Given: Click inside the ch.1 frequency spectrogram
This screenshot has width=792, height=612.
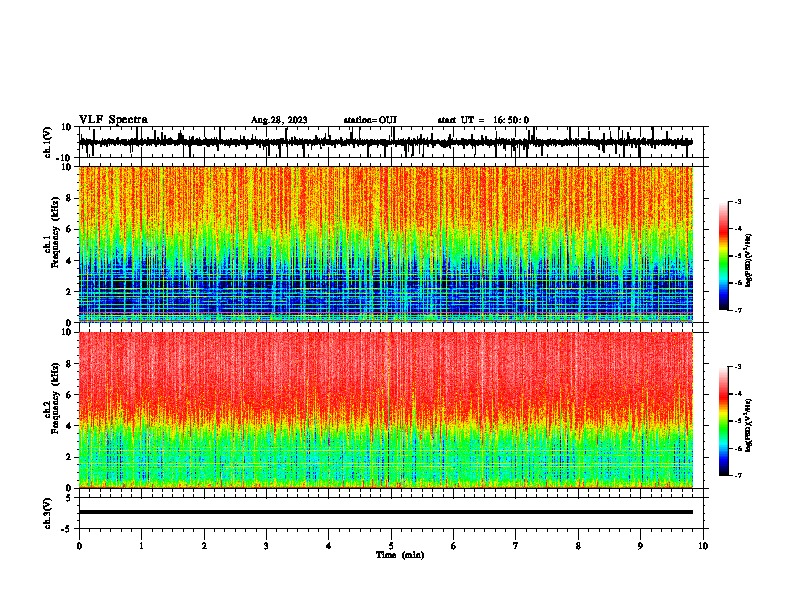Looking at the screenshot, I should click(x=386, y=244).
